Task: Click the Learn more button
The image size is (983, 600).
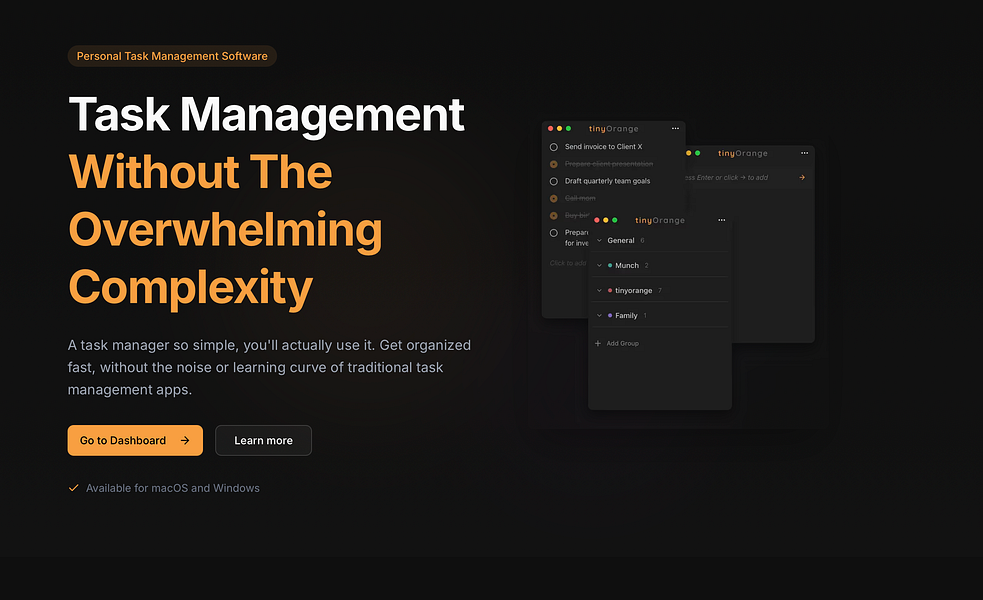Action: [263, 441]
